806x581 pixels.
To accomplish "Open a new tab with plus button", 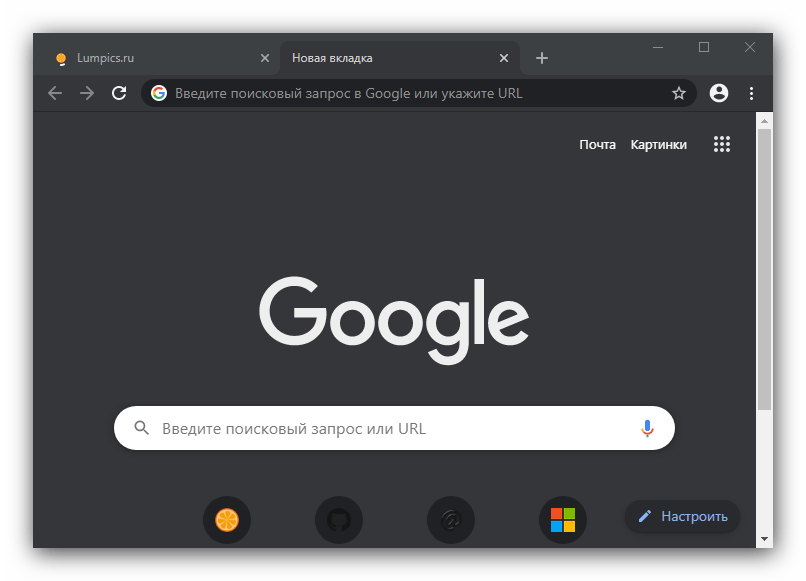I will point(542,58).
